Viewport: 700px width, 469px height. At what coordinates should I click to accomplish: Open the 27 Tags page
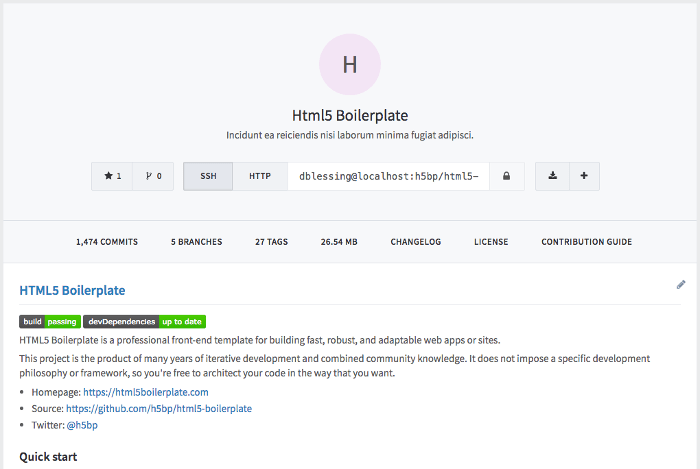pyautogui.click(x=271, y=242)
